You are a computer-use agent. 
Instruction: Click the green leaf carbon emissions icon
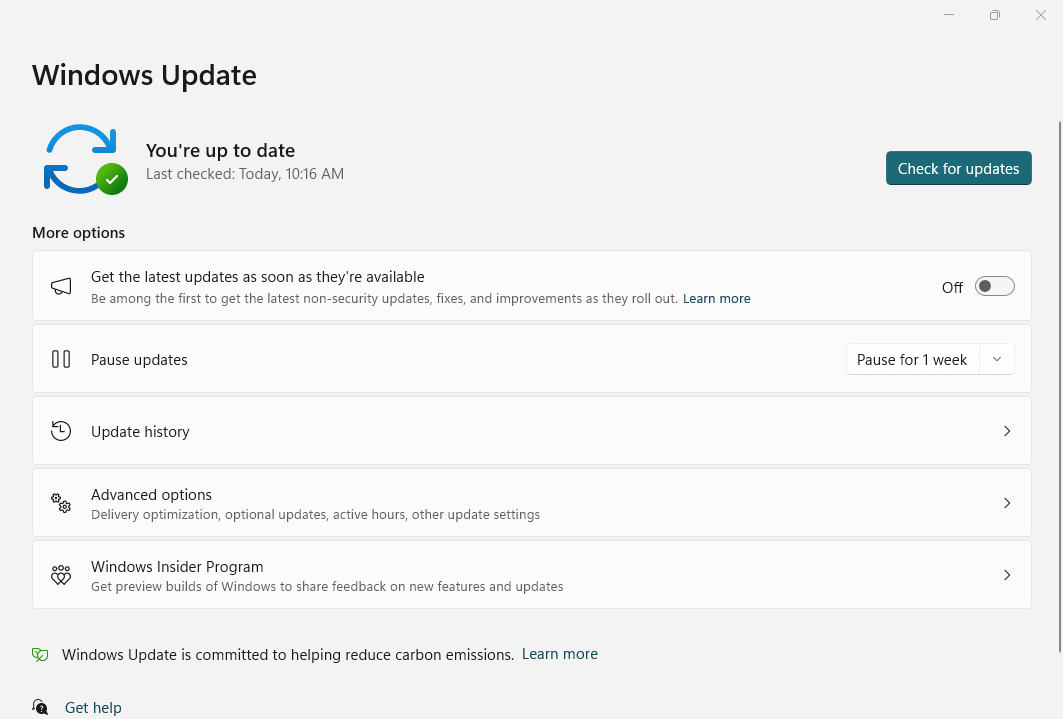point(40,655)
